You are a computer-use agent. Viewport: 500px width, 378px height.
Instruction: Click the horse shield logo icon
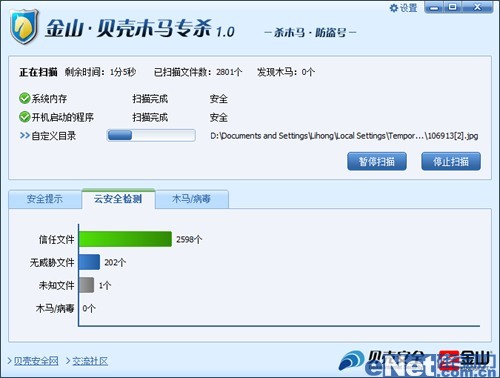(x=24, y=27)
